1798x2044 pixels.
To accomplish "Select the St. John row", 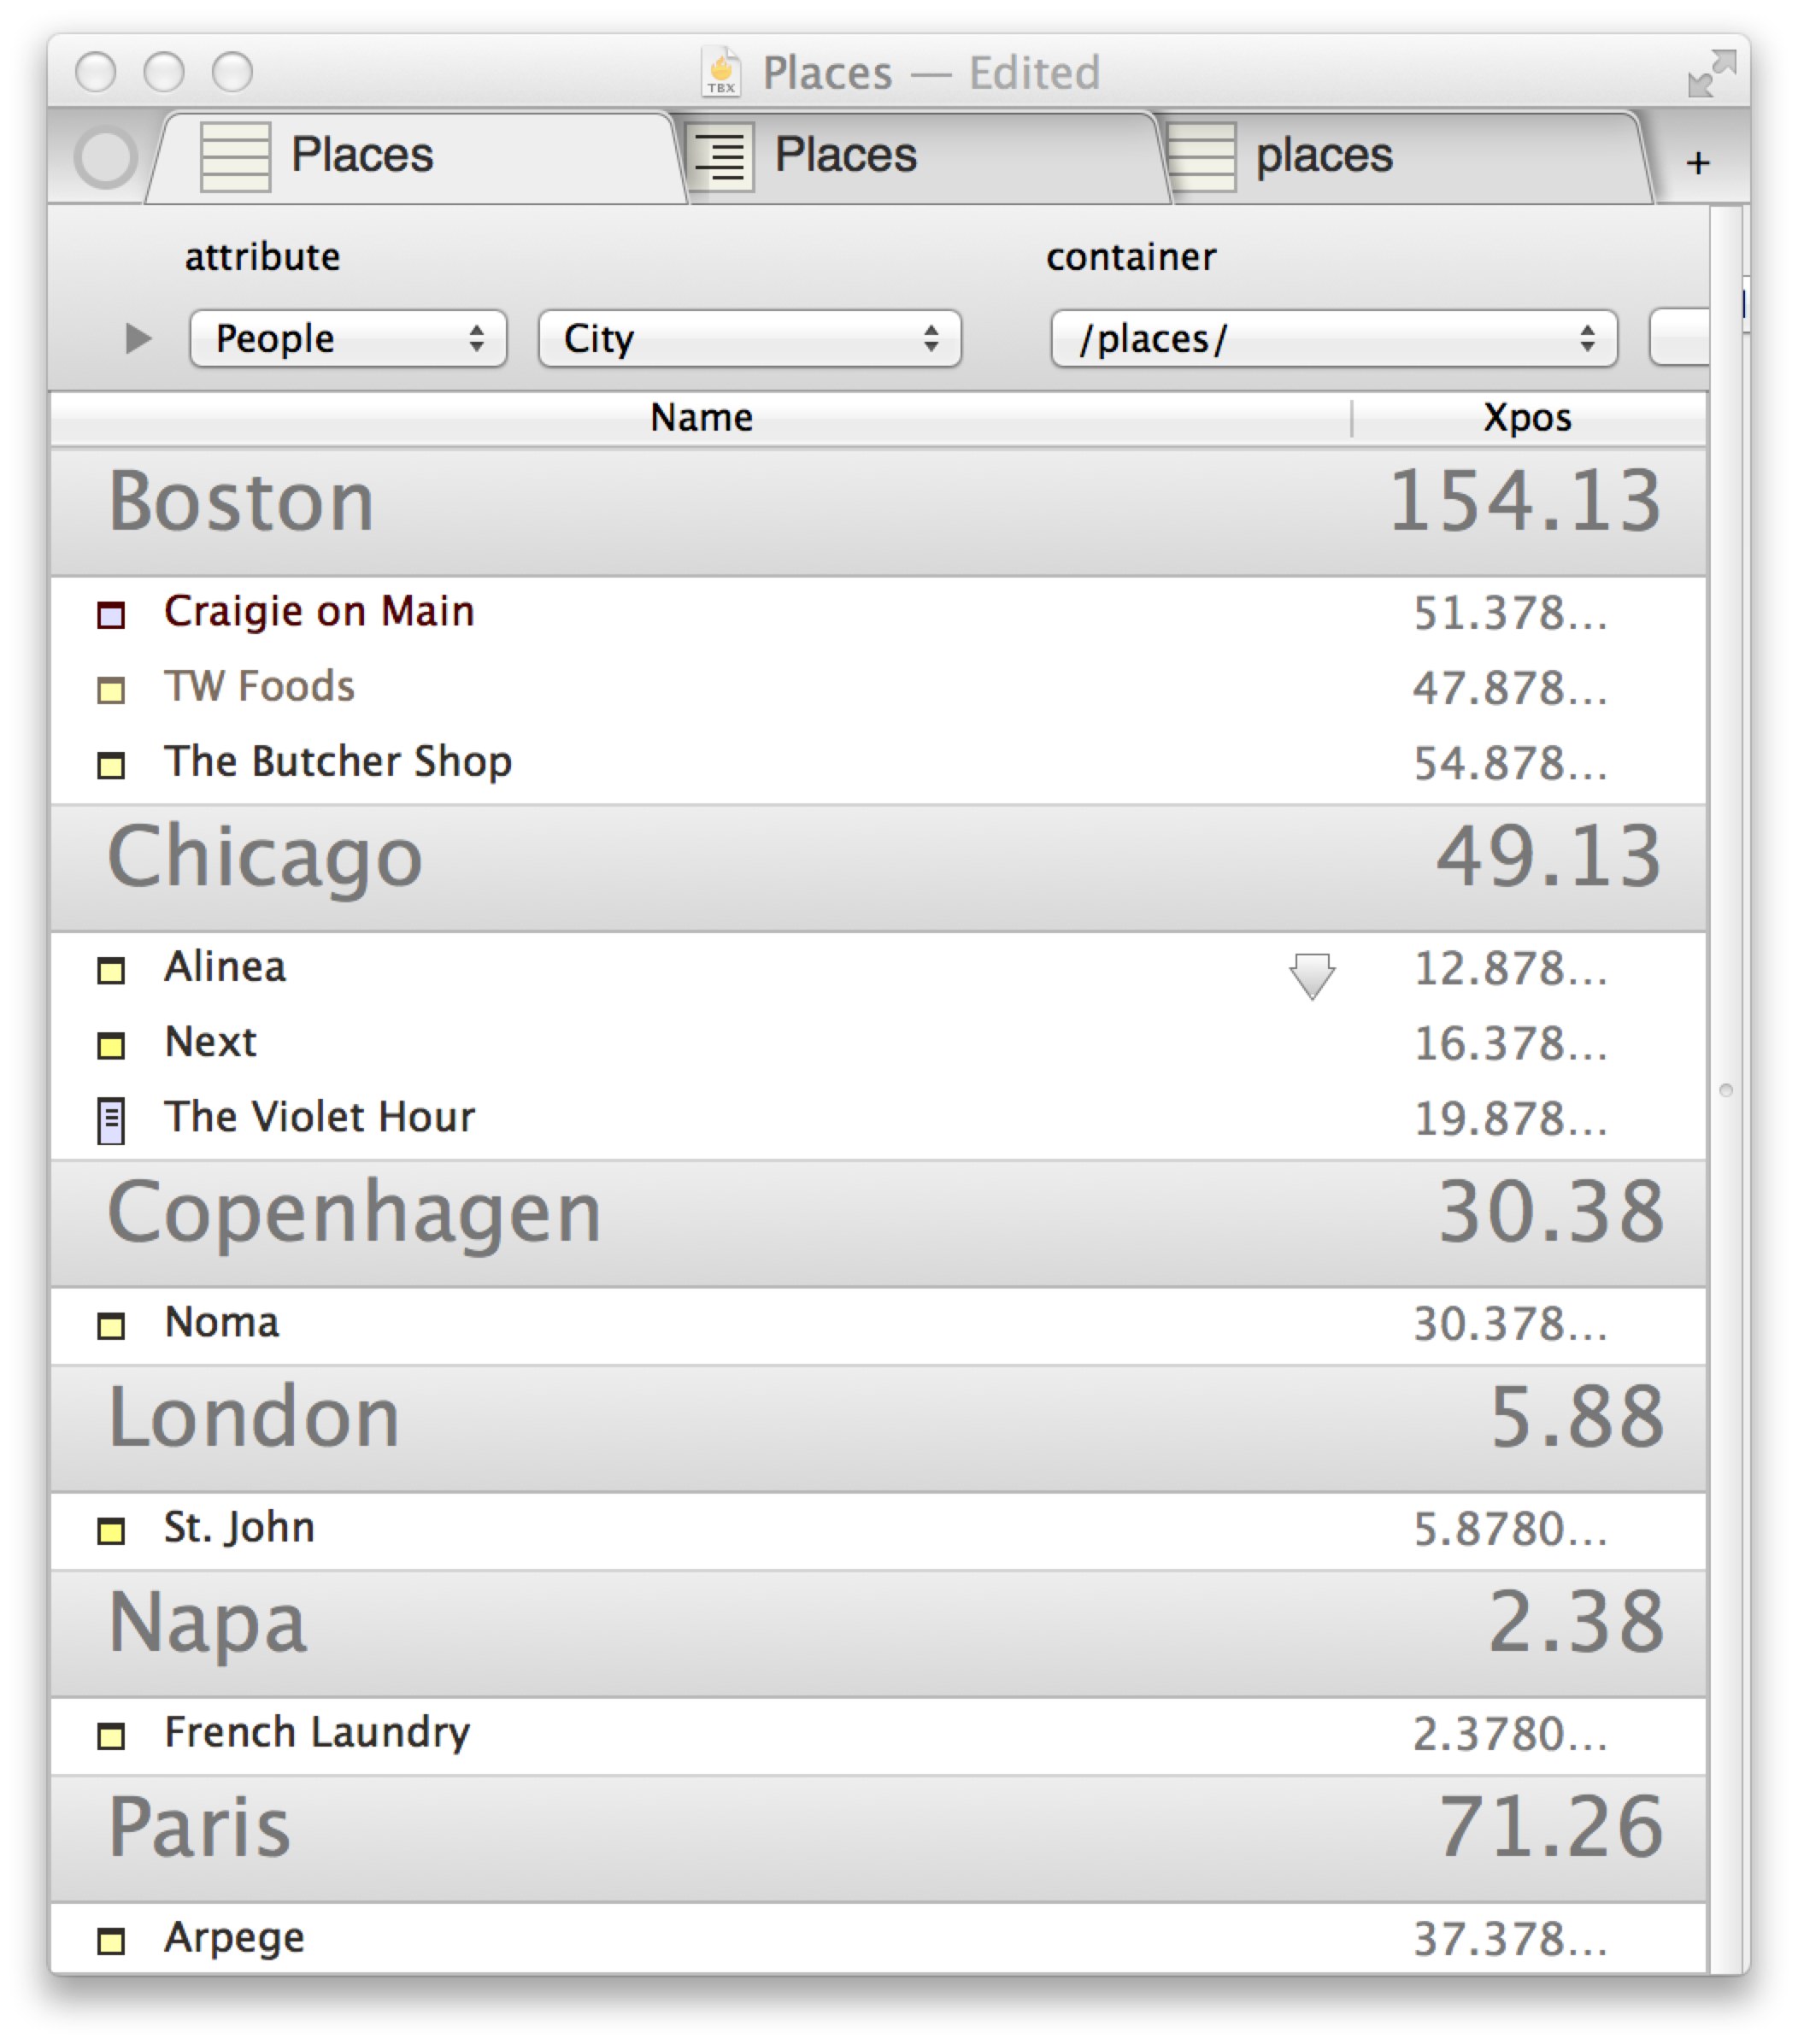I will pos(879,1530).
